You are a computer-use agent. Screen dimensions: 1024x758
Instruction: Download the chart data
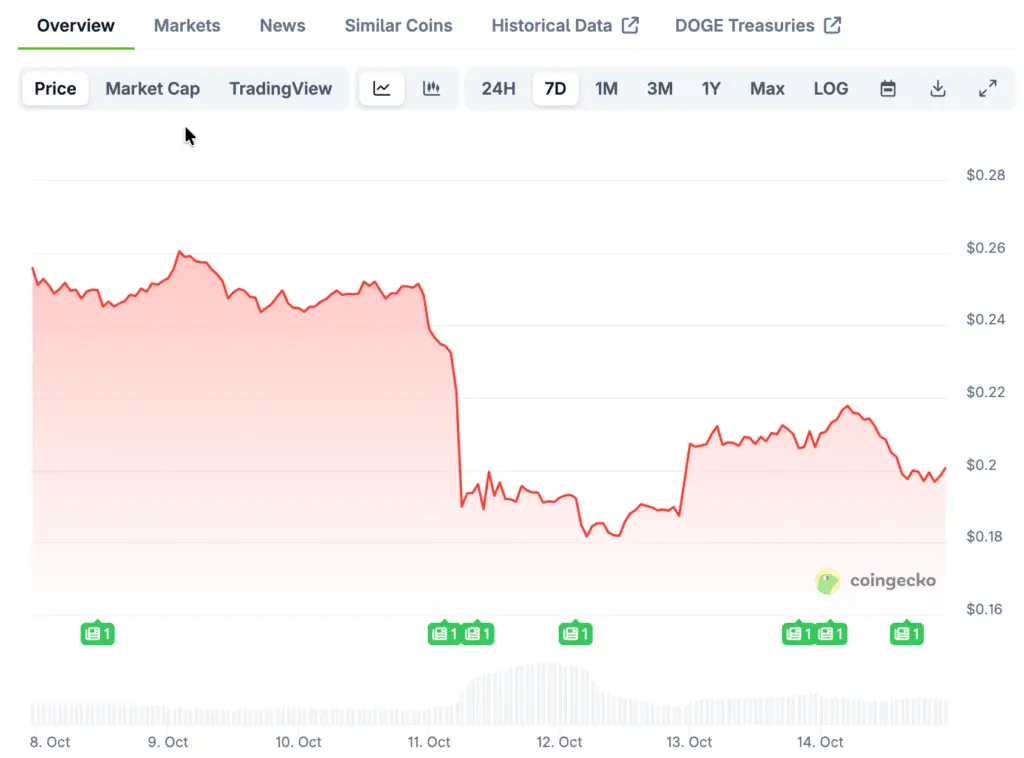pyautogui.click(x=938, y=88)
